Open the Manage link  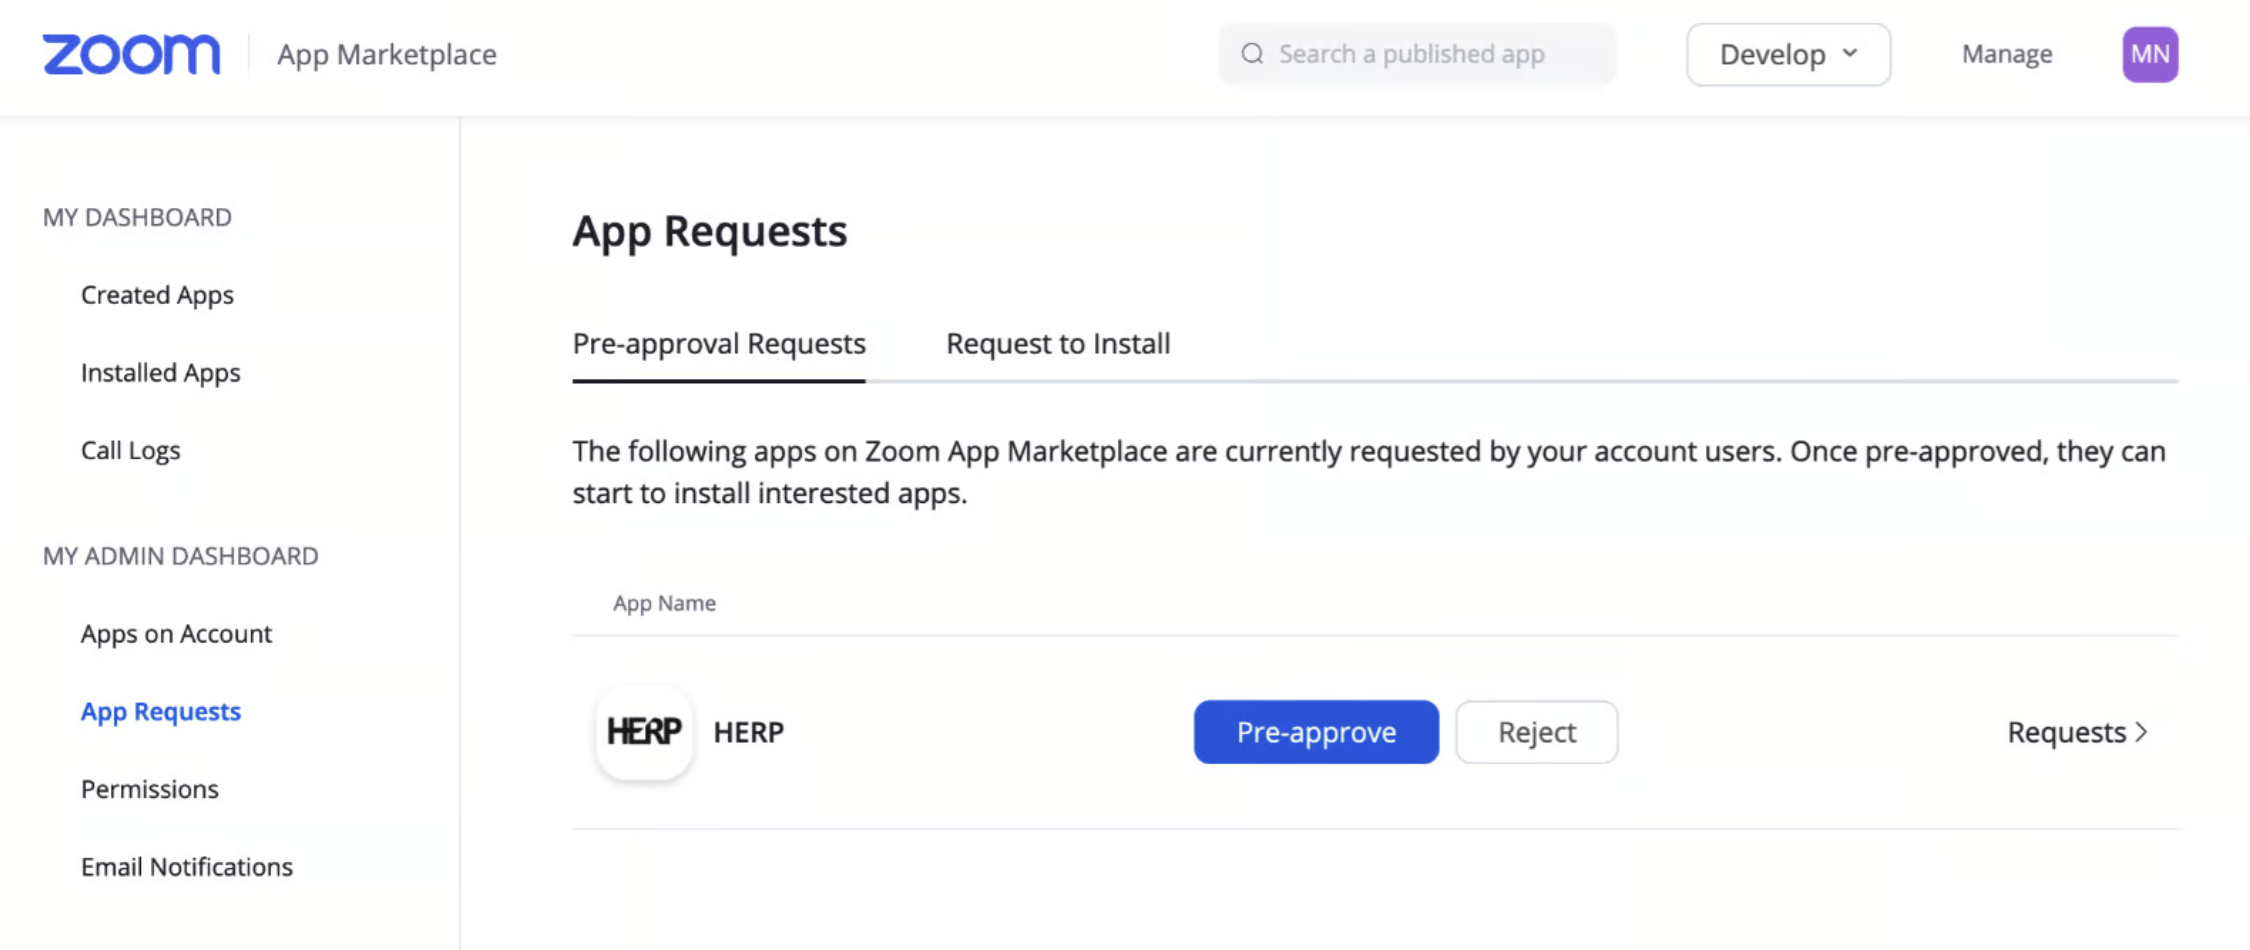pyautogui.click(x=2006, y=54)
